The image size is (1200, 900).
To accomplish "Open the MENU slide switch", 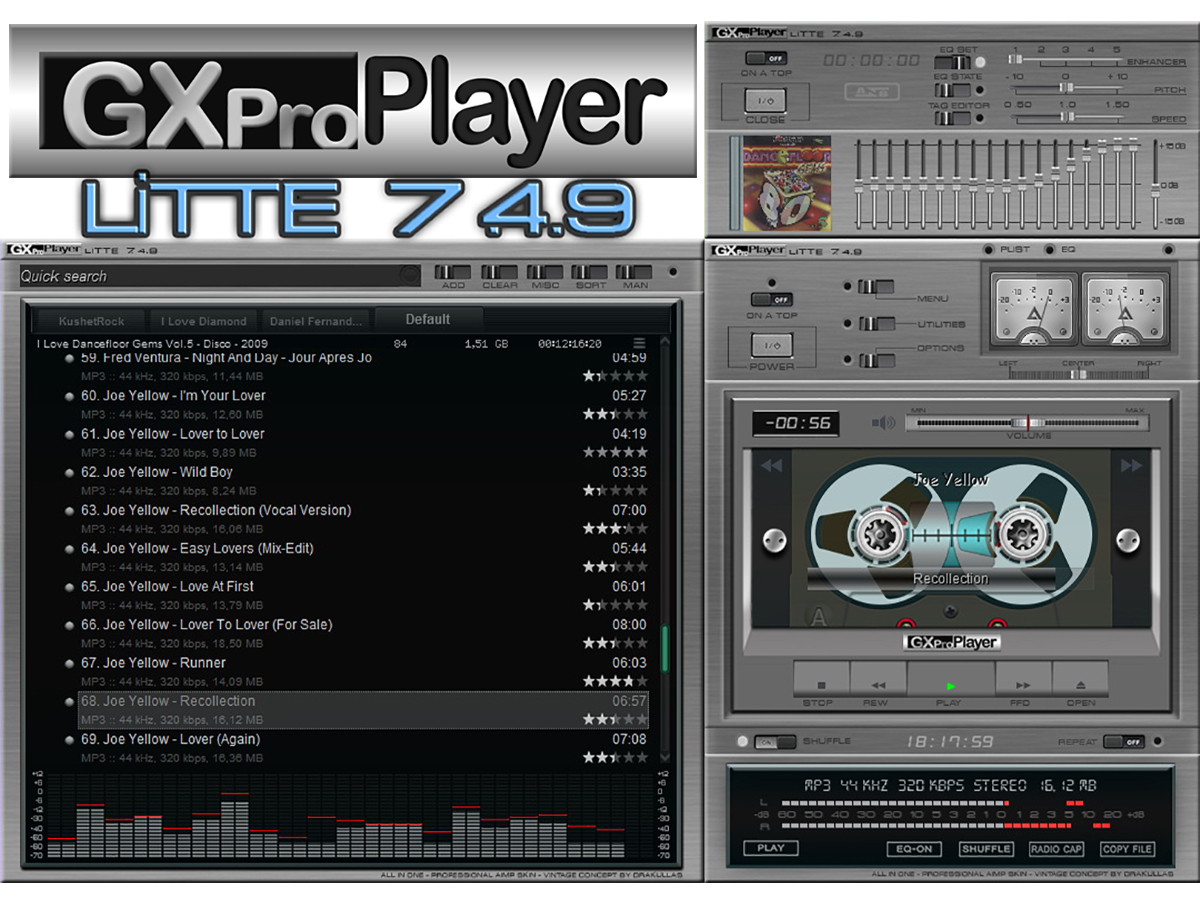I will pyautogui.click(x=877, y=287).
